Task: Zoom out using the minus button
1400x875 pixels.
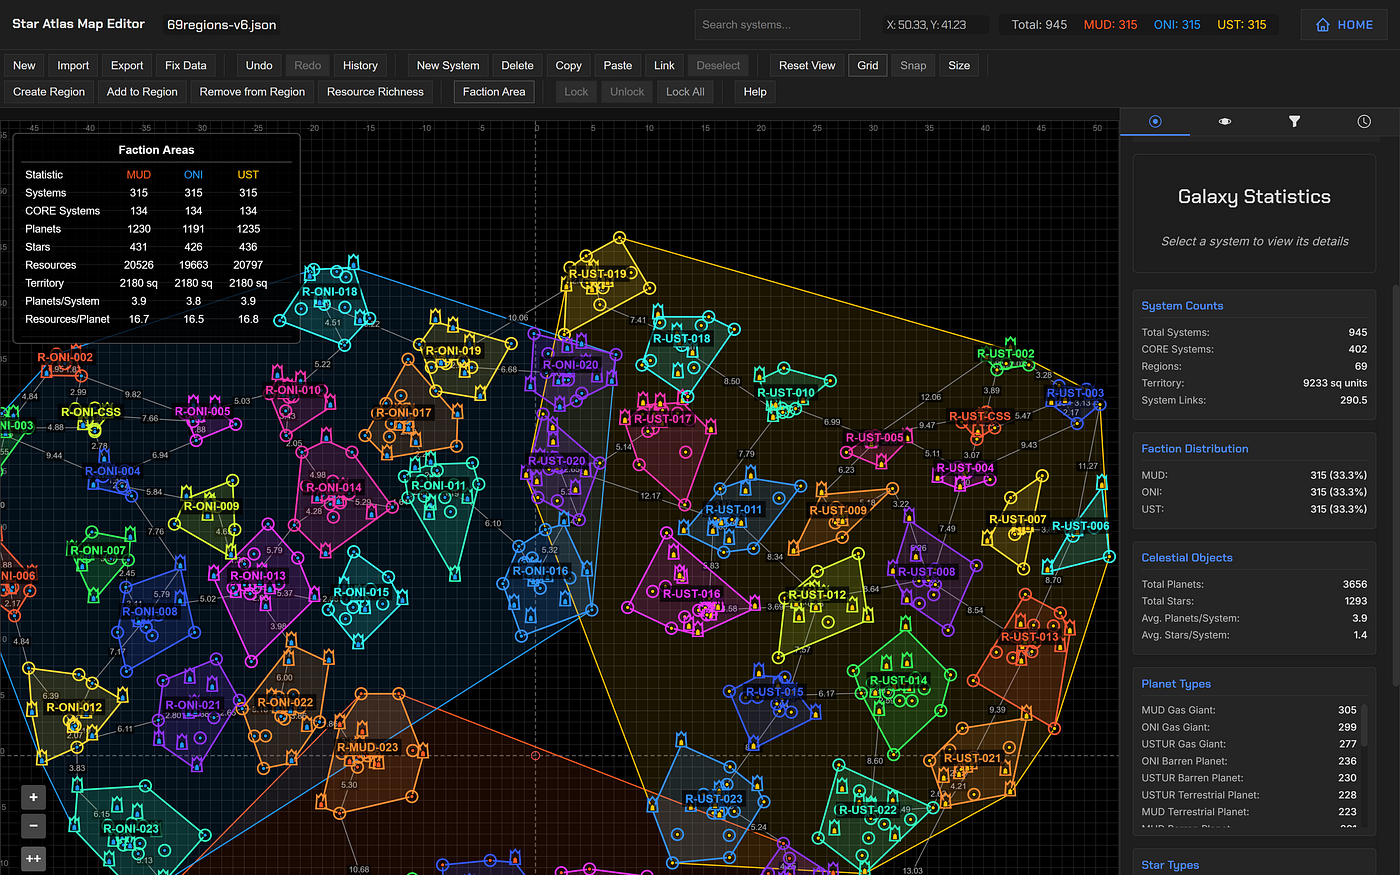Action: pyautogui.click(x=33, y=827)
